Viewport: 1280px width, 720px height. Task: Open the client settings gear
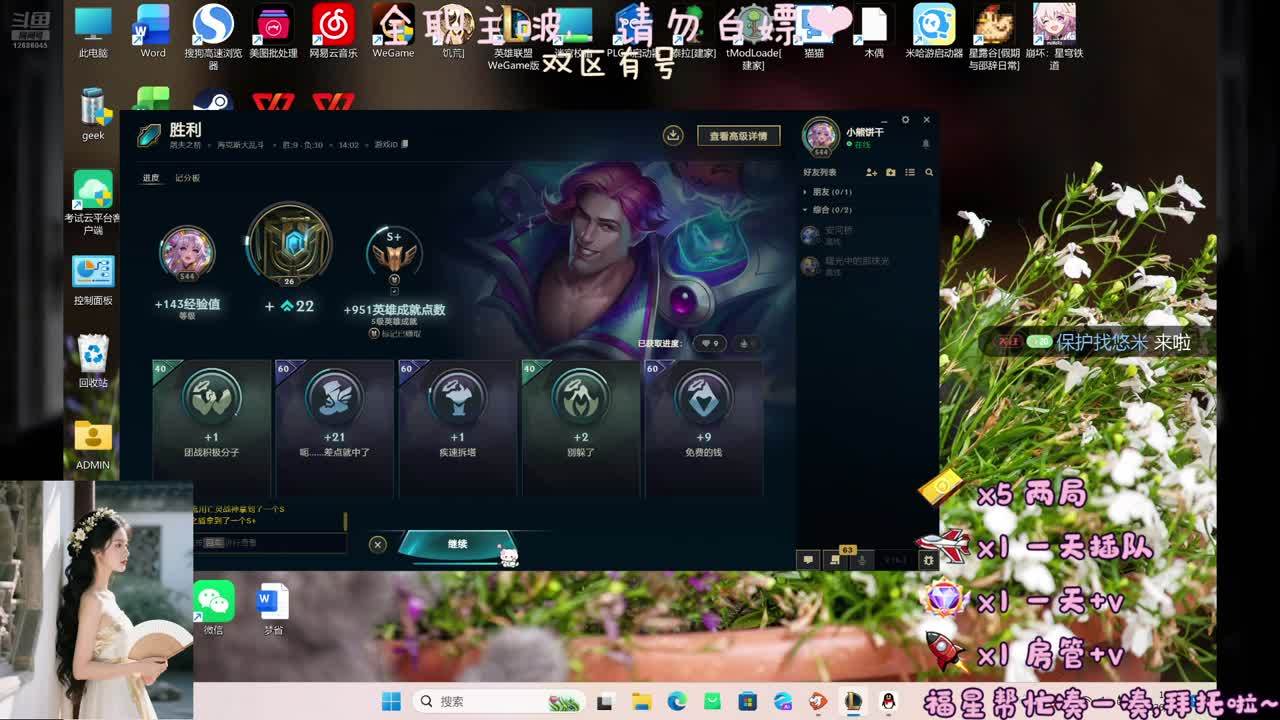coord(905,120)
